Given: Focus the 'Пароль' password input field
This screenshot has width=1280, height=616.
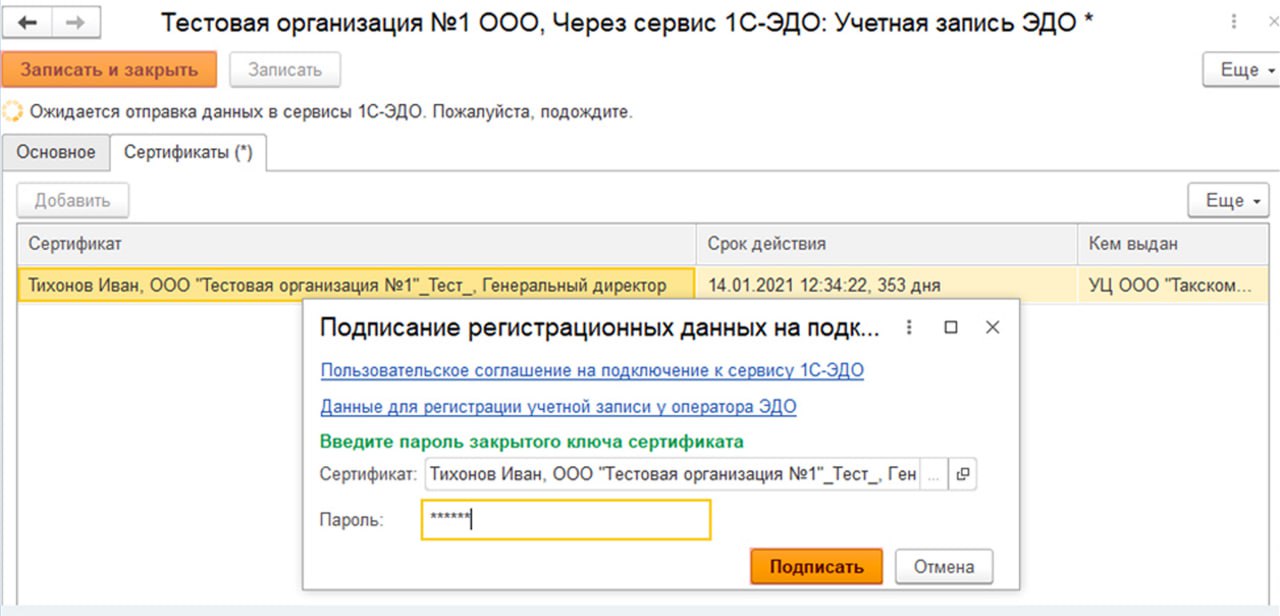Looking at the screenshot, I should click(566, 520).
